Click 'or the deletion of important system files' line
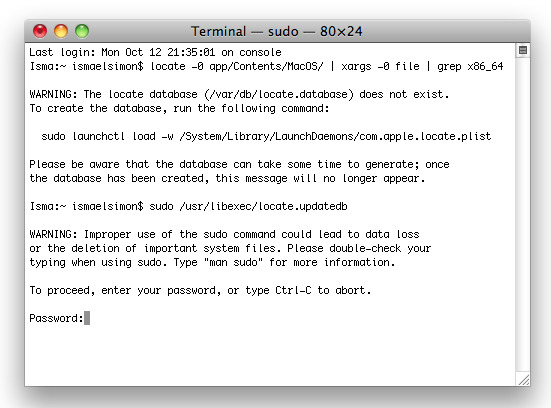This screenshot has height=408, width=551. coord(230,248)
